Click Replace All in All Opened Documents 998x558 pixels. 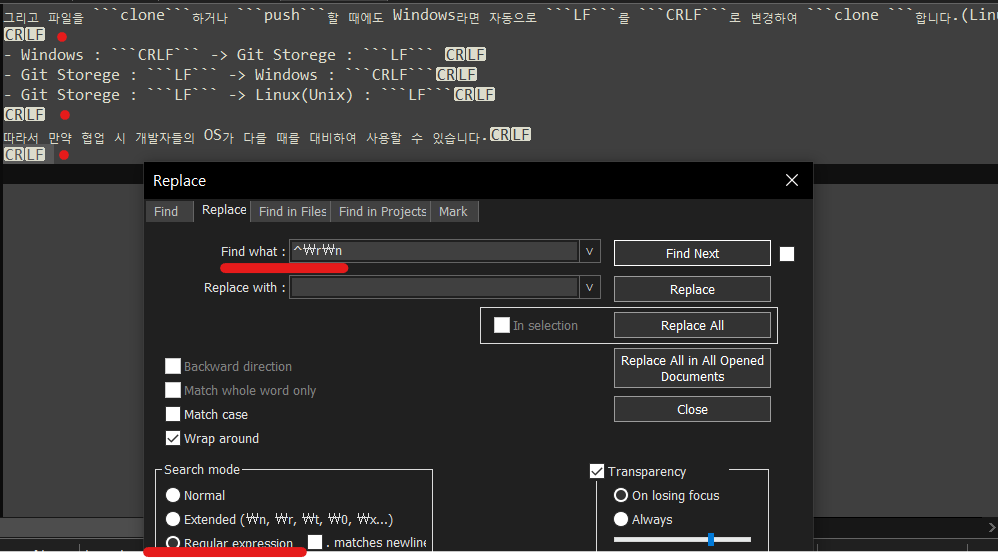coord(692,368)
